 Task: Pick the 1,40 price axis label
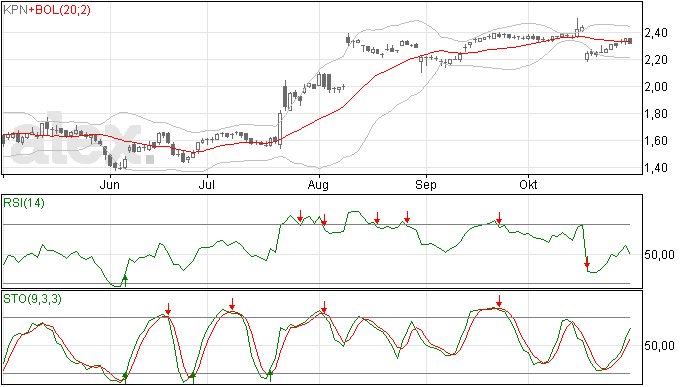point(656,168)
